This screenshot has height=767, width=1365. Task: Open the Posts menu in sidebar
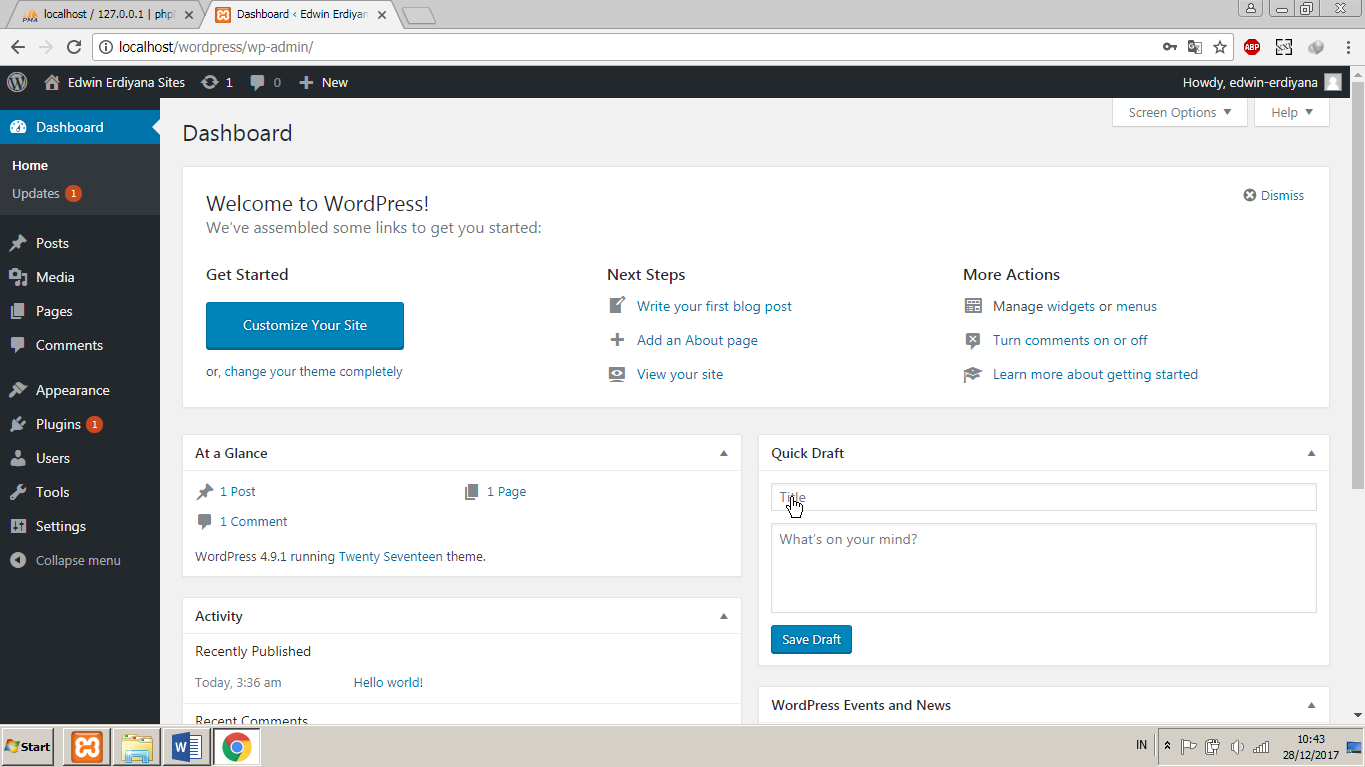[x=80, y=243]
